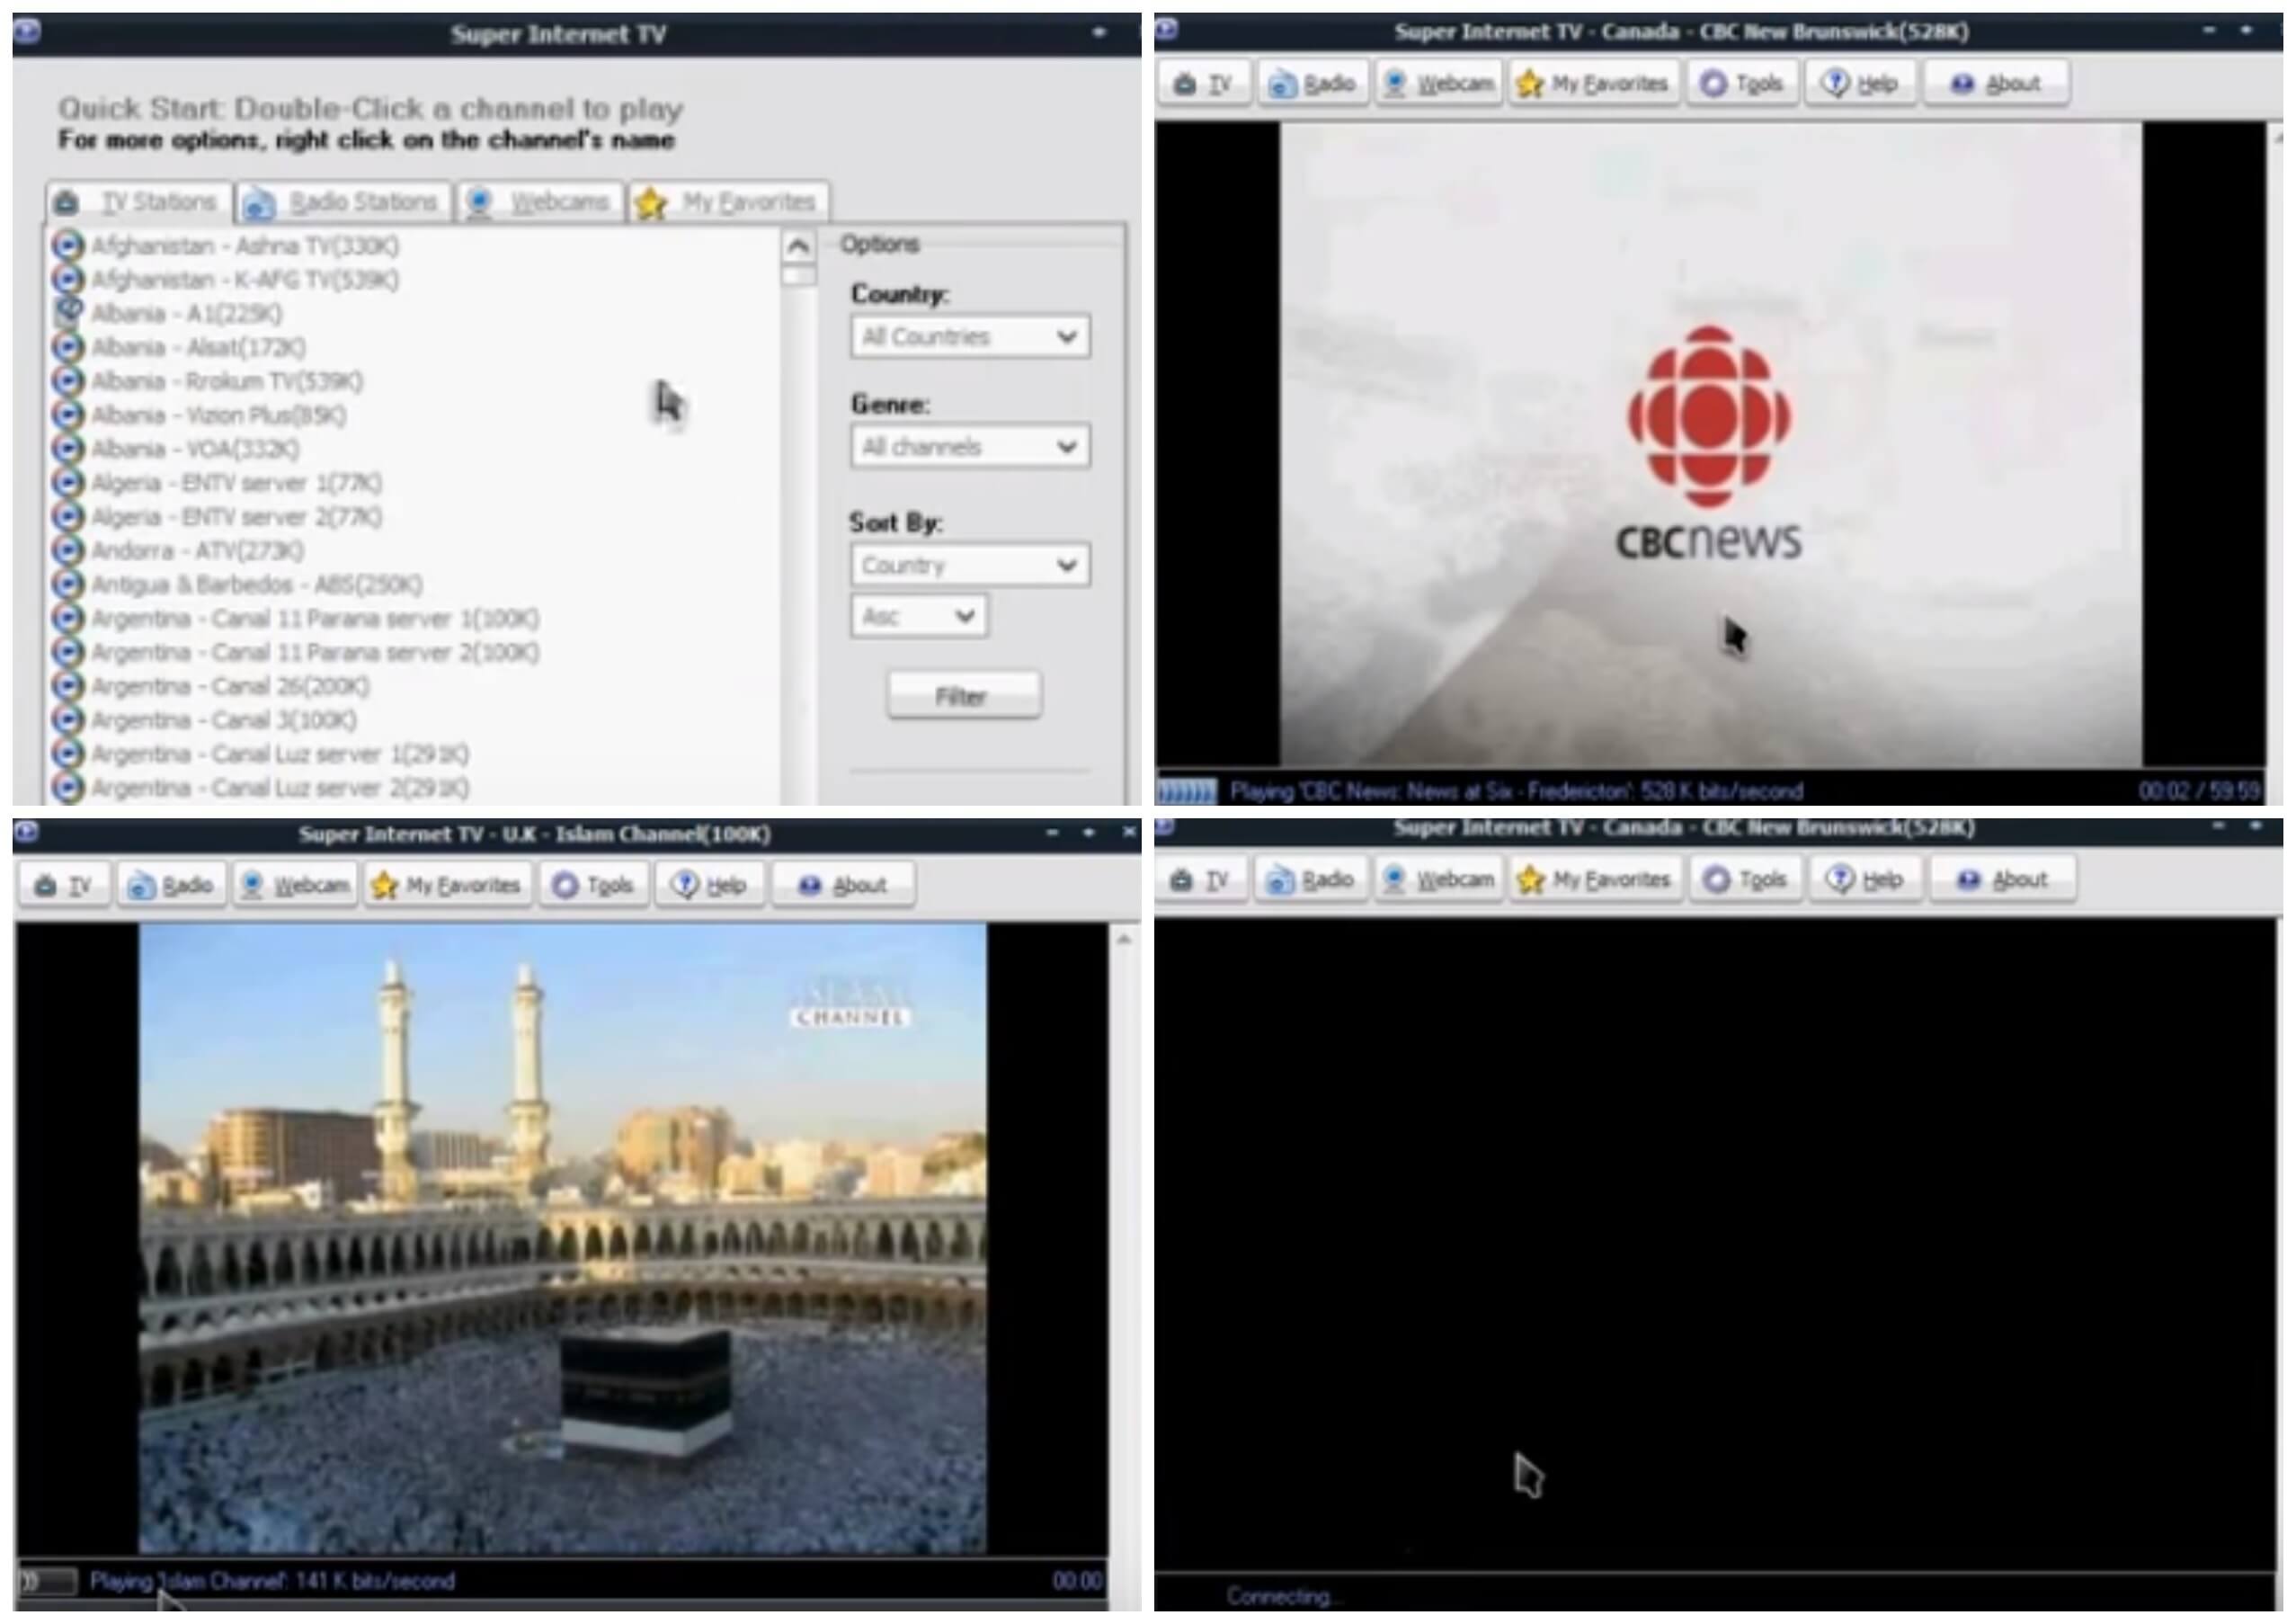Screen dimensions: 2296x1624
Task: Select the row text Argentina - Canal 11 Parana server 1(100K)
Action: pos(315,619)
